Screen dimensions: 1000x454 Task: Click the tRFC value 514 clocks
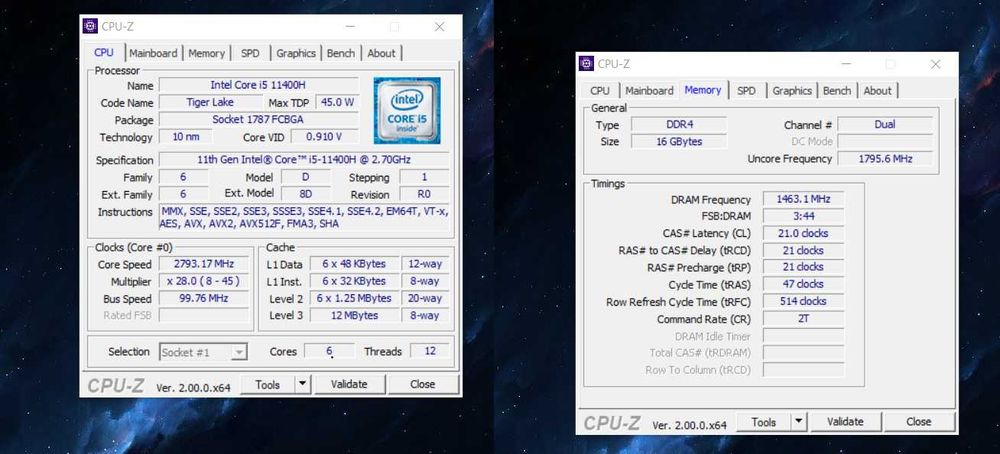point(804,301)
